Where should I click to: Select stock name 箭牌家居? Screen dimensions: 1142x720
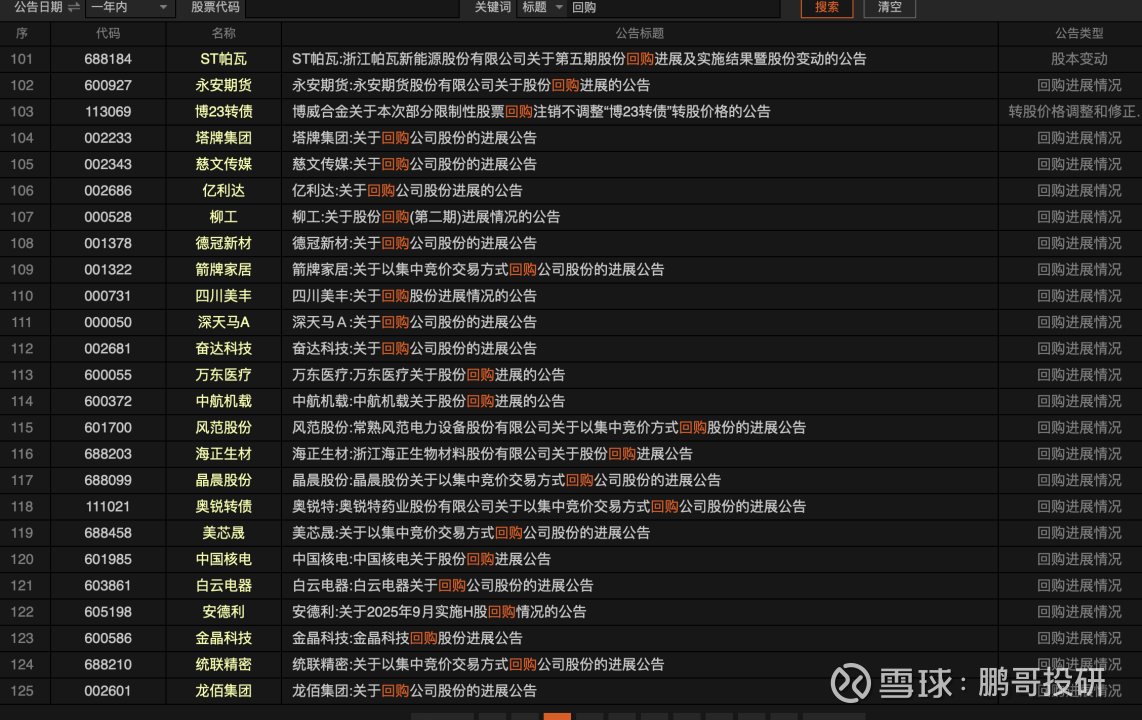coord(224,269)
